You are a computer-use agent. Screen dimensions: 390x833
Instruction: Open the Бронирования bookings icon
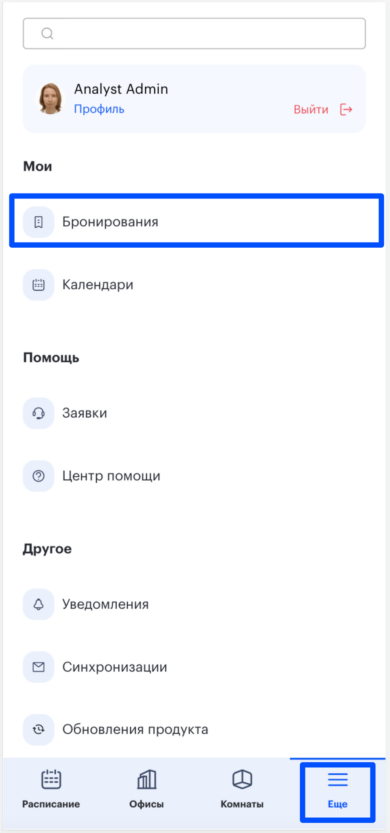(x=38, y=222)
